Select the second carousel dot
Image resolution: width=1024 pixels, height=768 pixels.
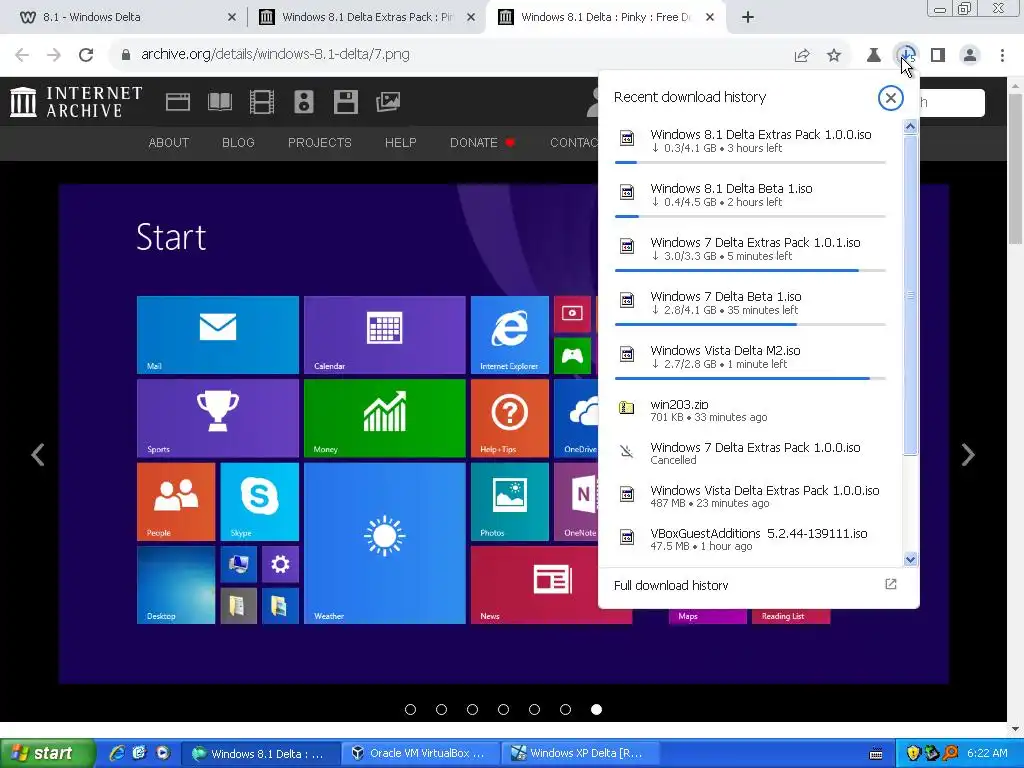point(441,710)
